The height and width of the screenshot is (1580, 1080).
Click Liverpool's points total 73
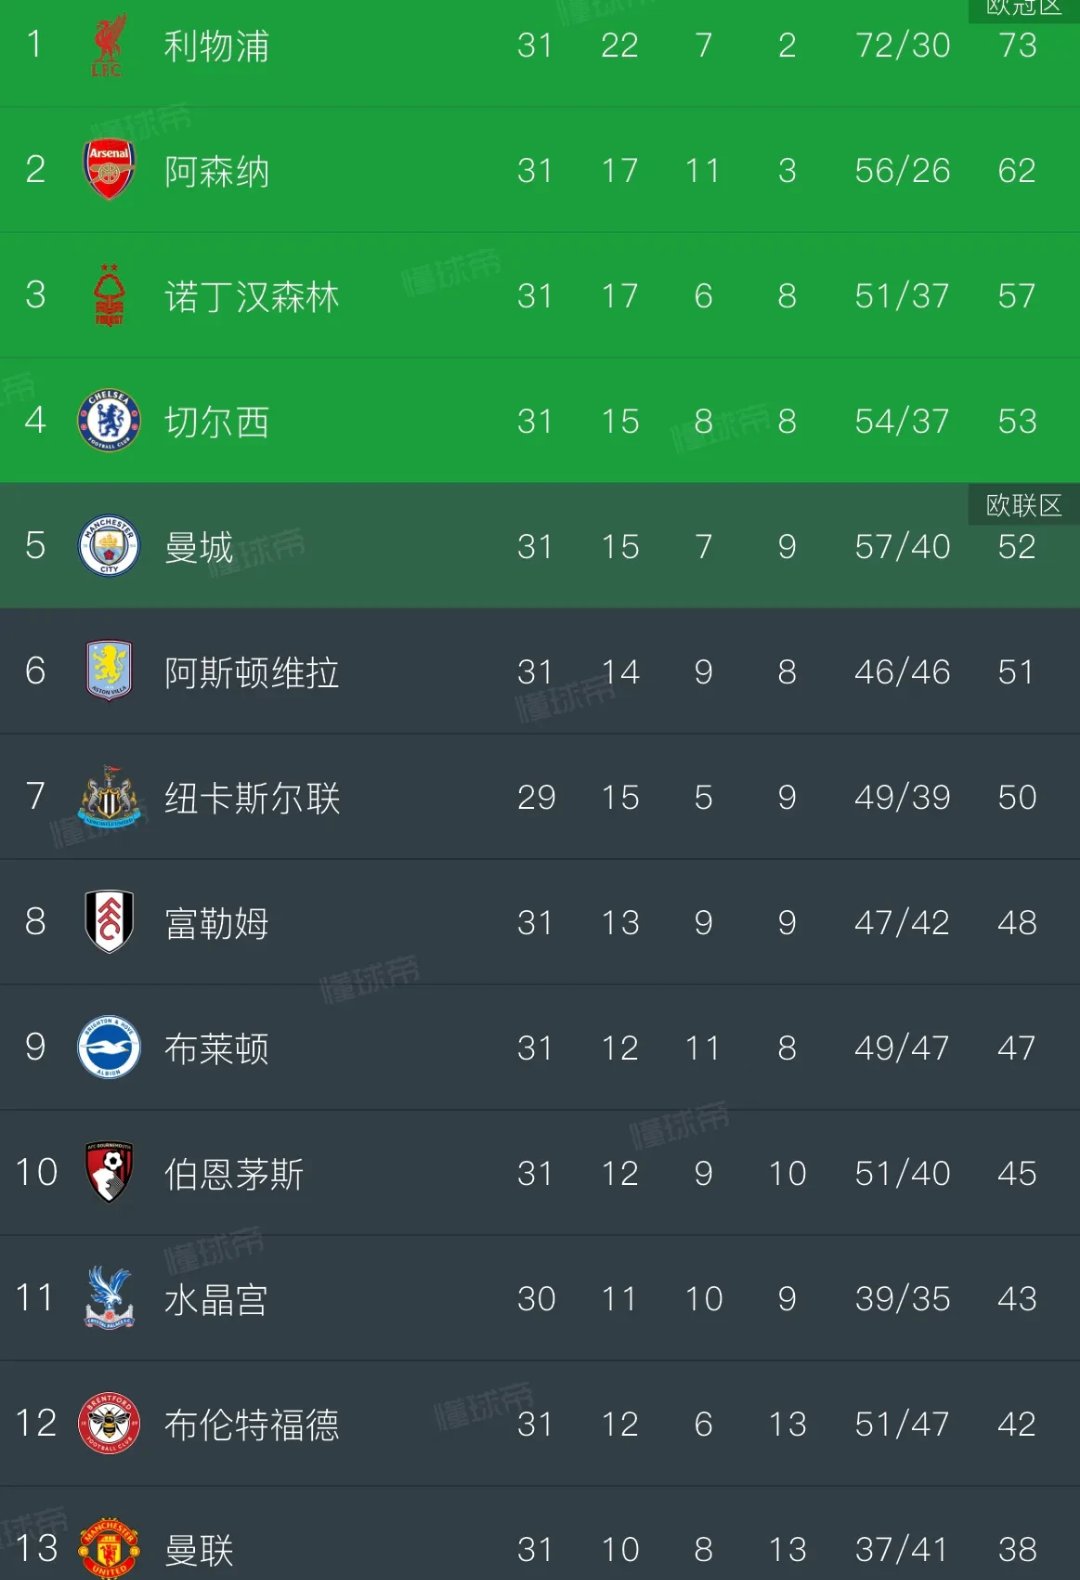(x=1017, y=45)
